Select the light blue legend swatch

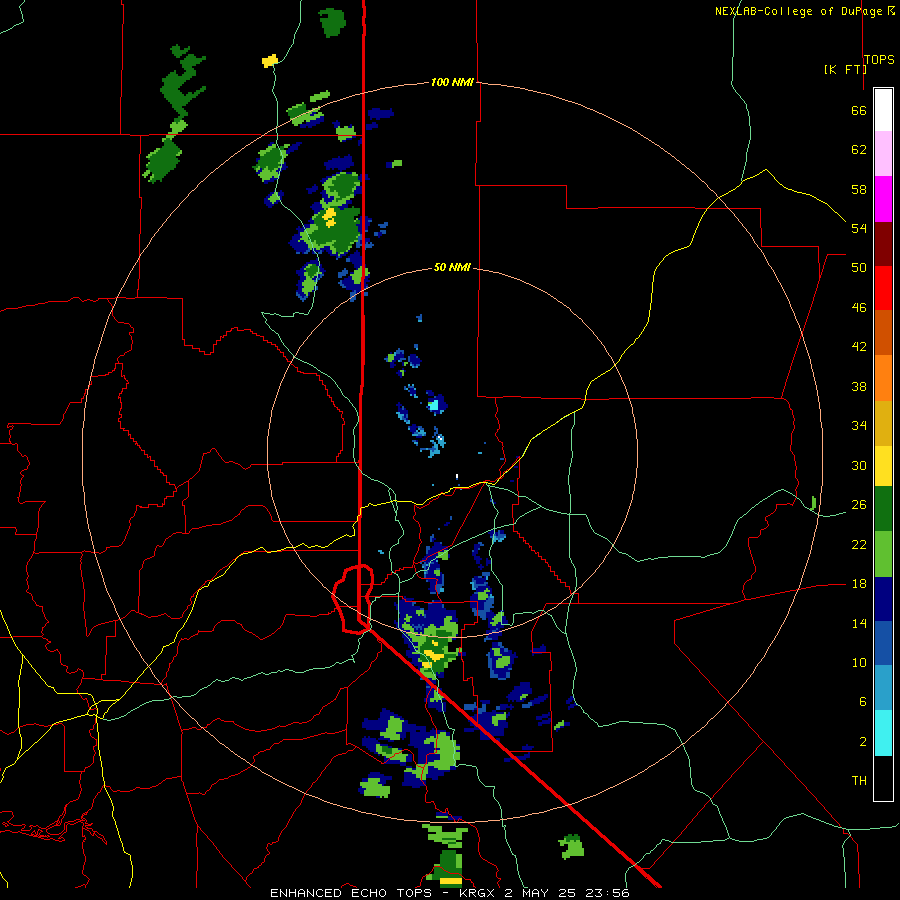click(x=883, y=688)
